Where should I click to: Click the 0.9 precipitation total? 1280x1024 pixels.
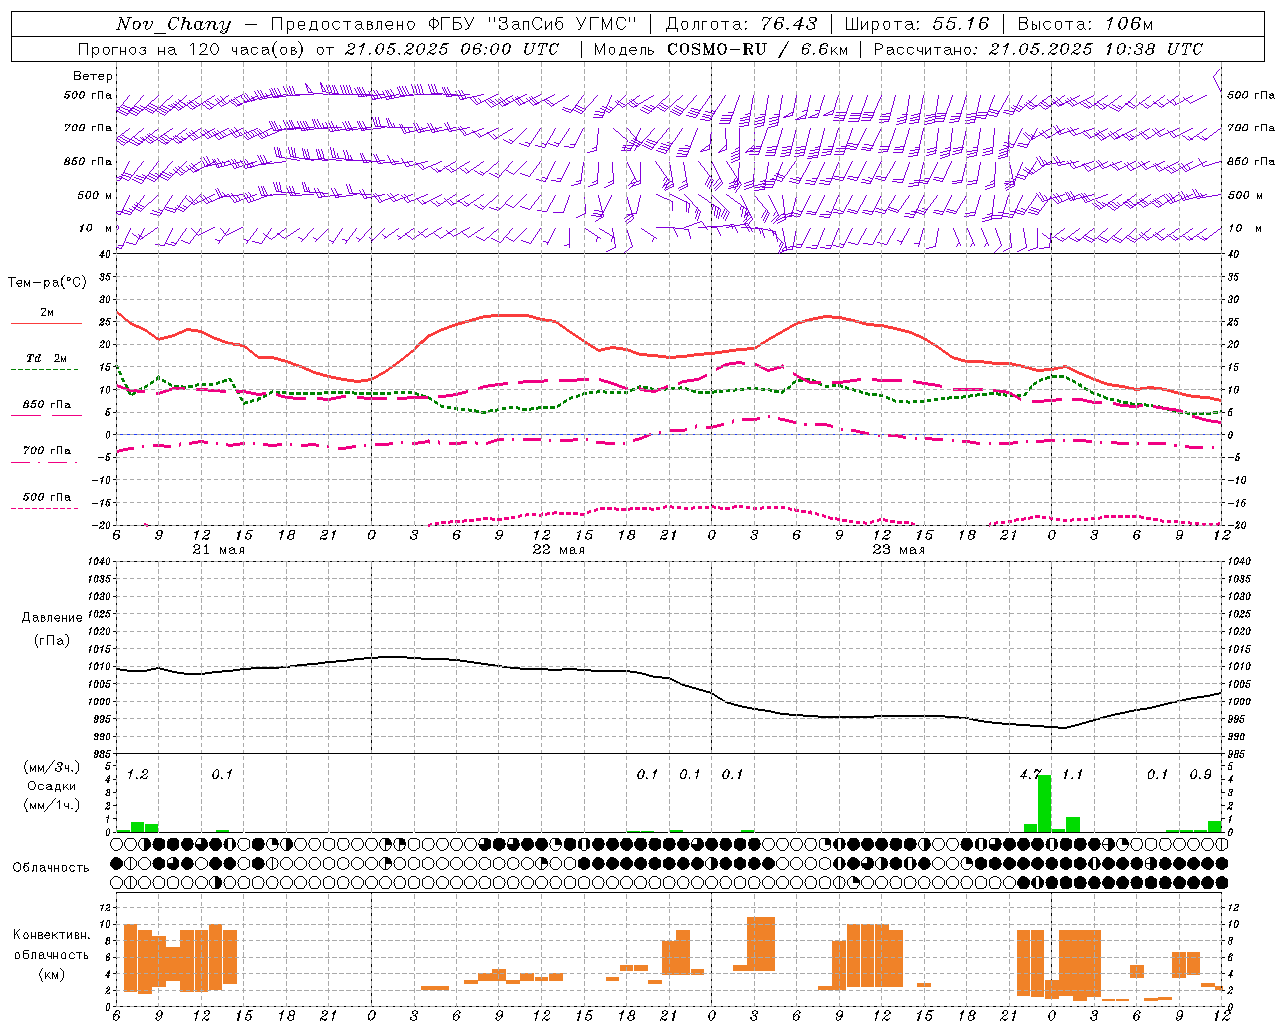pyautogui.click(x=1200, y=774)
